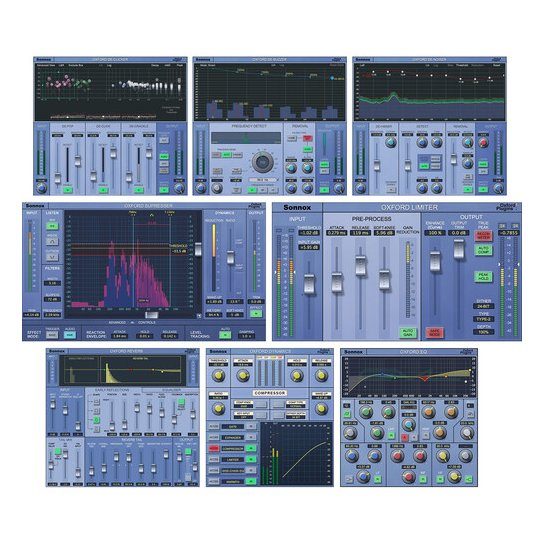The height and width of the screenshot is (544, 544).
Task: Select Trigger effect mode in SuprEsser
Action: (x=52, y=335)
